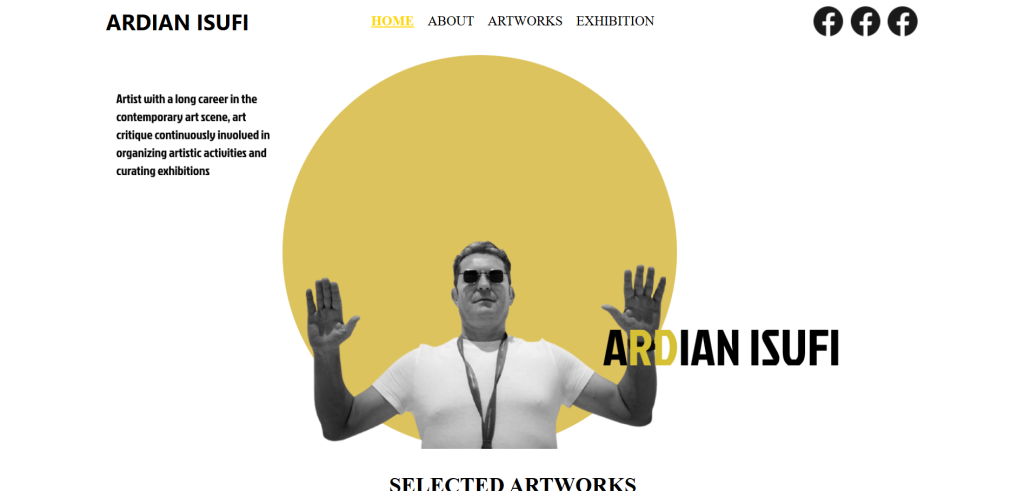Screen dimensions: 1024x491
Task: Click the man's dark sunglasses
Action: click(483, 276)
